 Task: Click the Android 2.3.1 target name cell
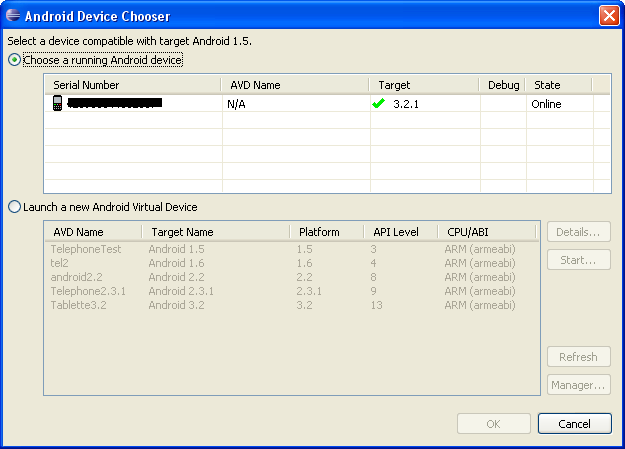pyautogui.click(x=181, y=291)
